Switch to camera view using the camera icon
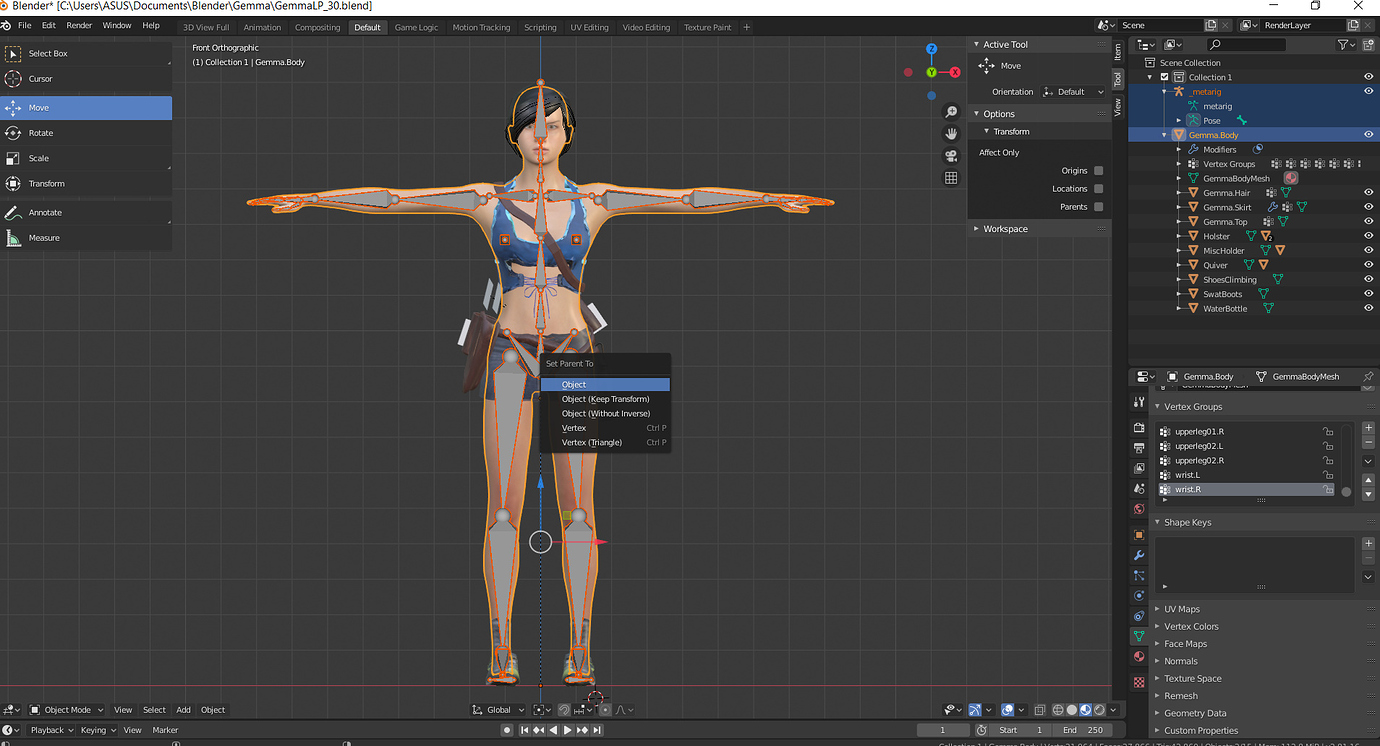Viewport: 1380px width, 746px height. [x=951, y=154]
